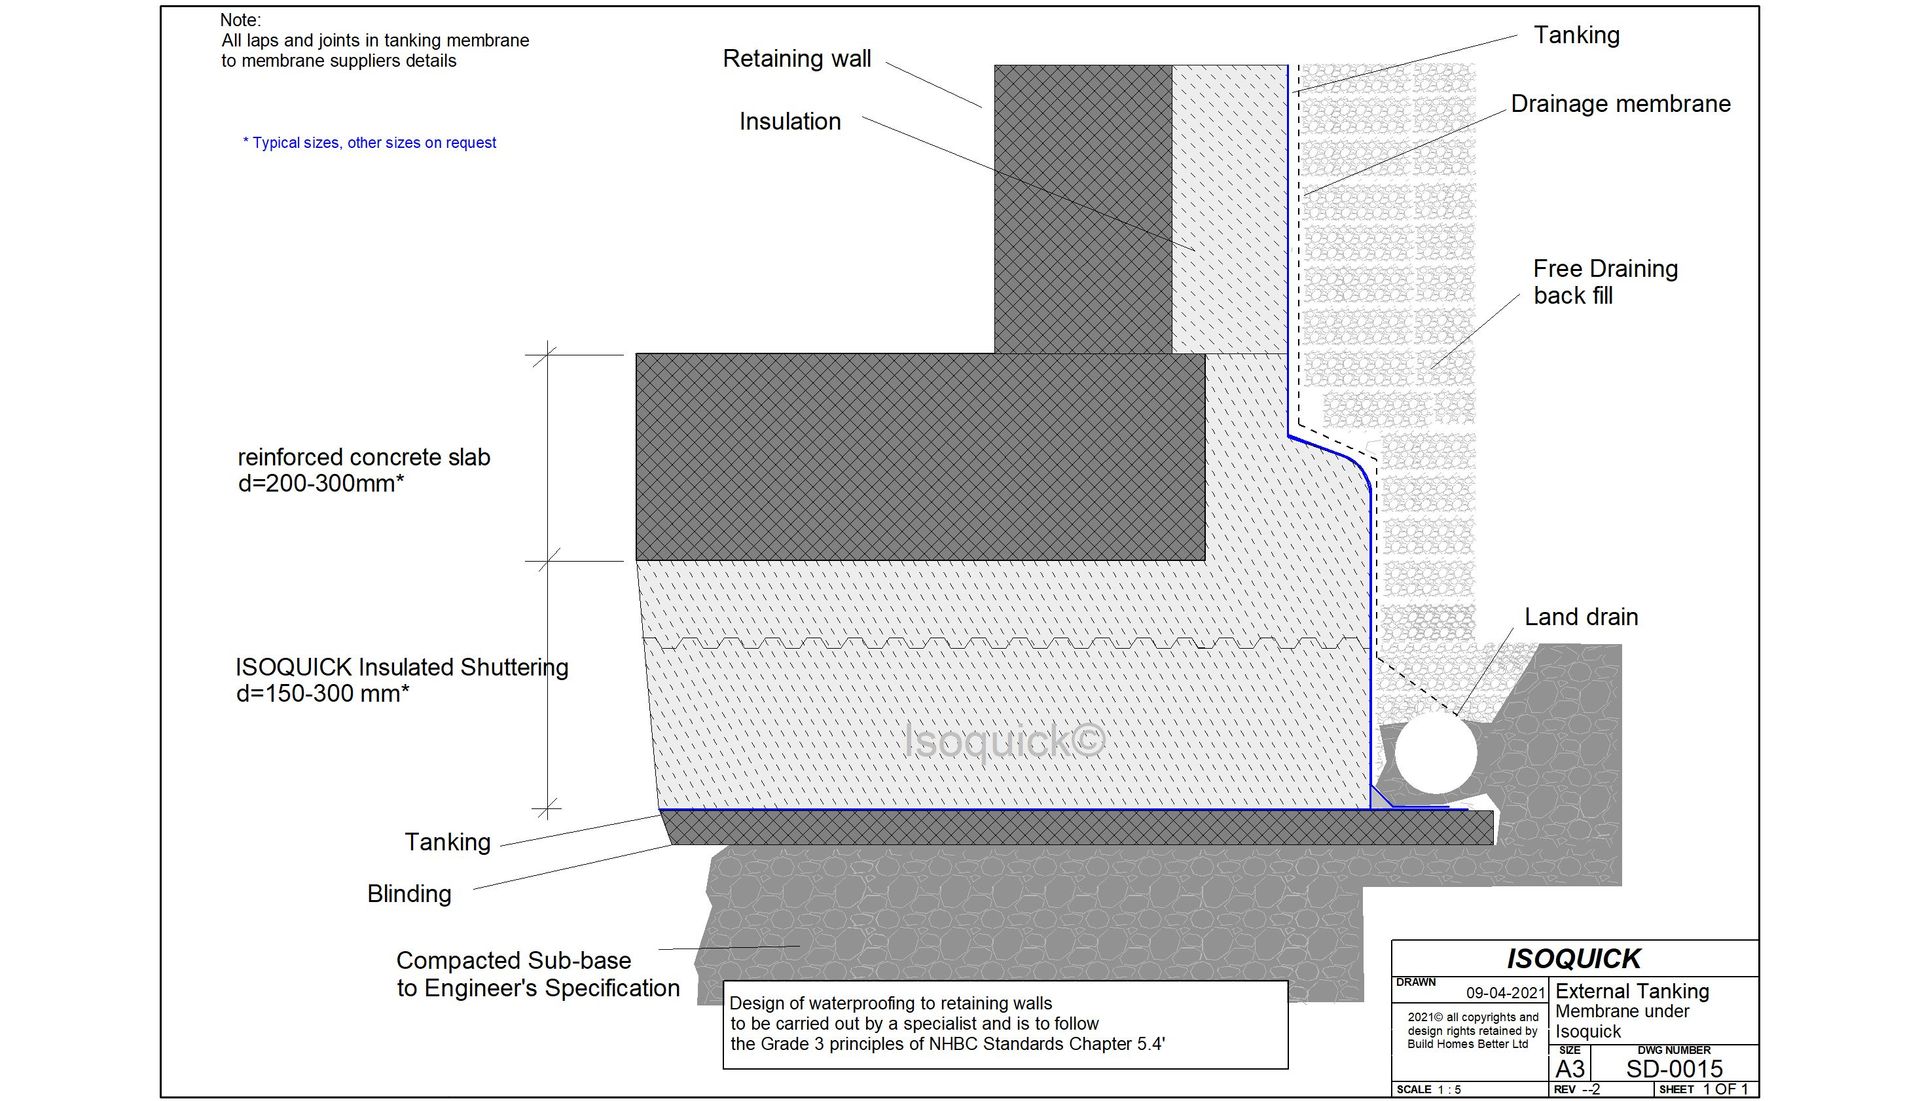The image size is (1920, 1101).
Task: Click the reinforced concrete slab hatch block
Action: [920, 457]
